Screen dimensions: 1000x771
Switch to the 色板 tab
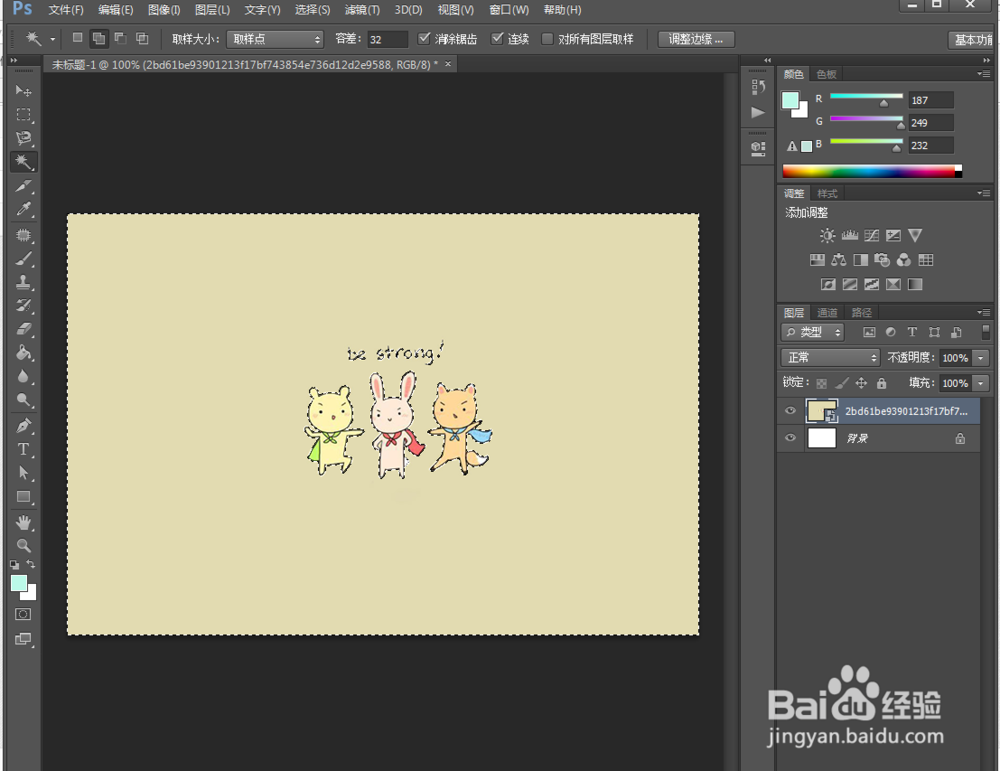(x=826, y=75)
